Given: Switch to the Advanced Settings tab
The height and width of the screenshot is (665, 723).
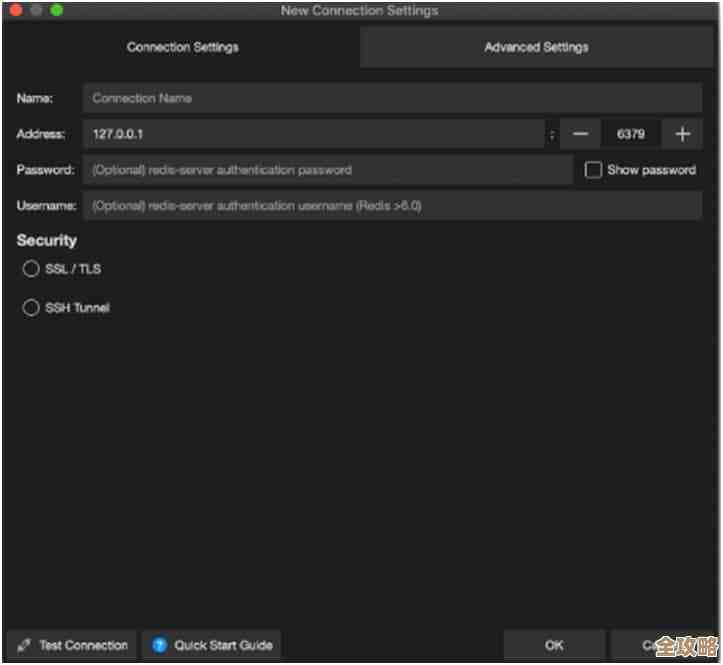Looking at the screenshot, I should pos(536,47).
